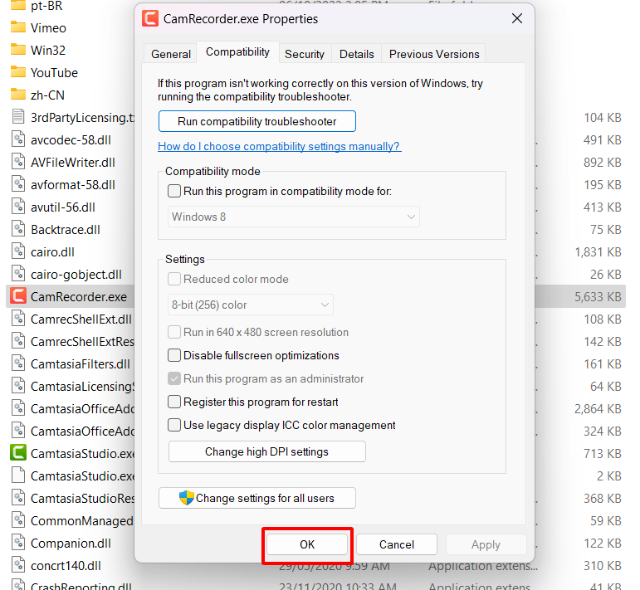Click the cairo-gobject.dll file icon
Viewport: 640px width, 590px height.
click(18, 274)
